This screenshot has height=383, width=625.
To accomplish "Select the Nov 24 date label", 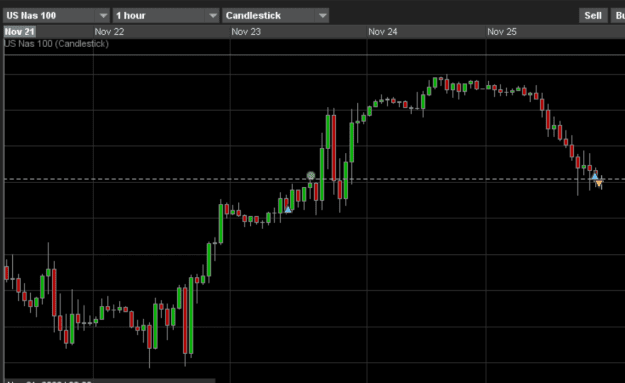I will tap(383, 31).
